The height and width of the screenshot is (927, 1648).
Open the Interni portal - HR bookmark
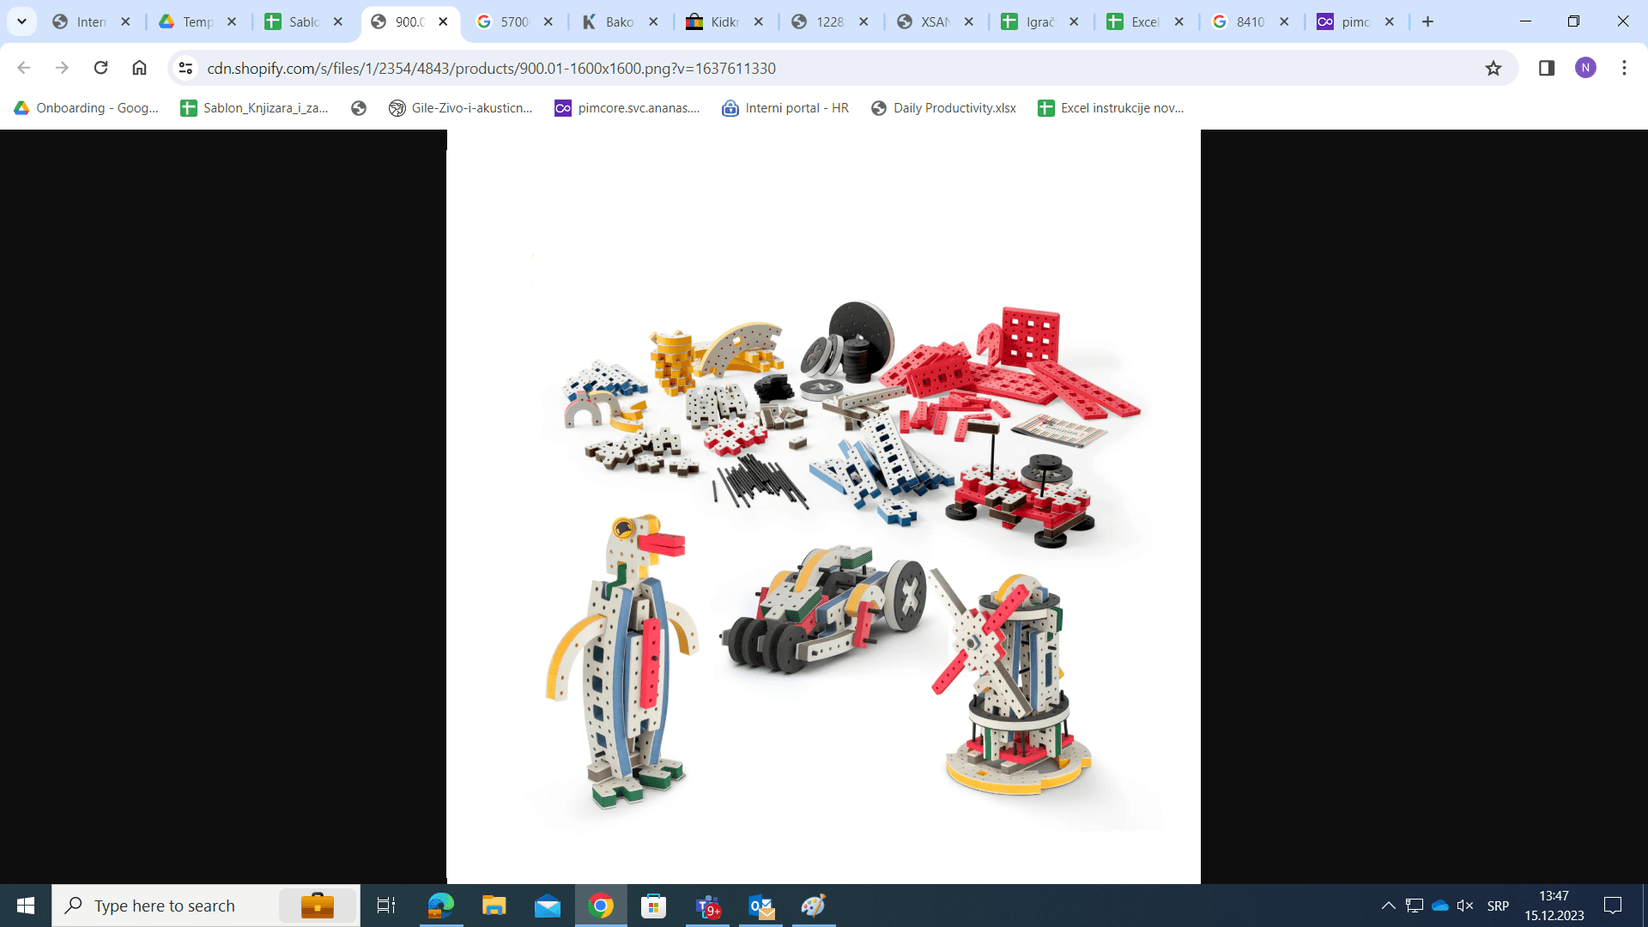point(785,107)
